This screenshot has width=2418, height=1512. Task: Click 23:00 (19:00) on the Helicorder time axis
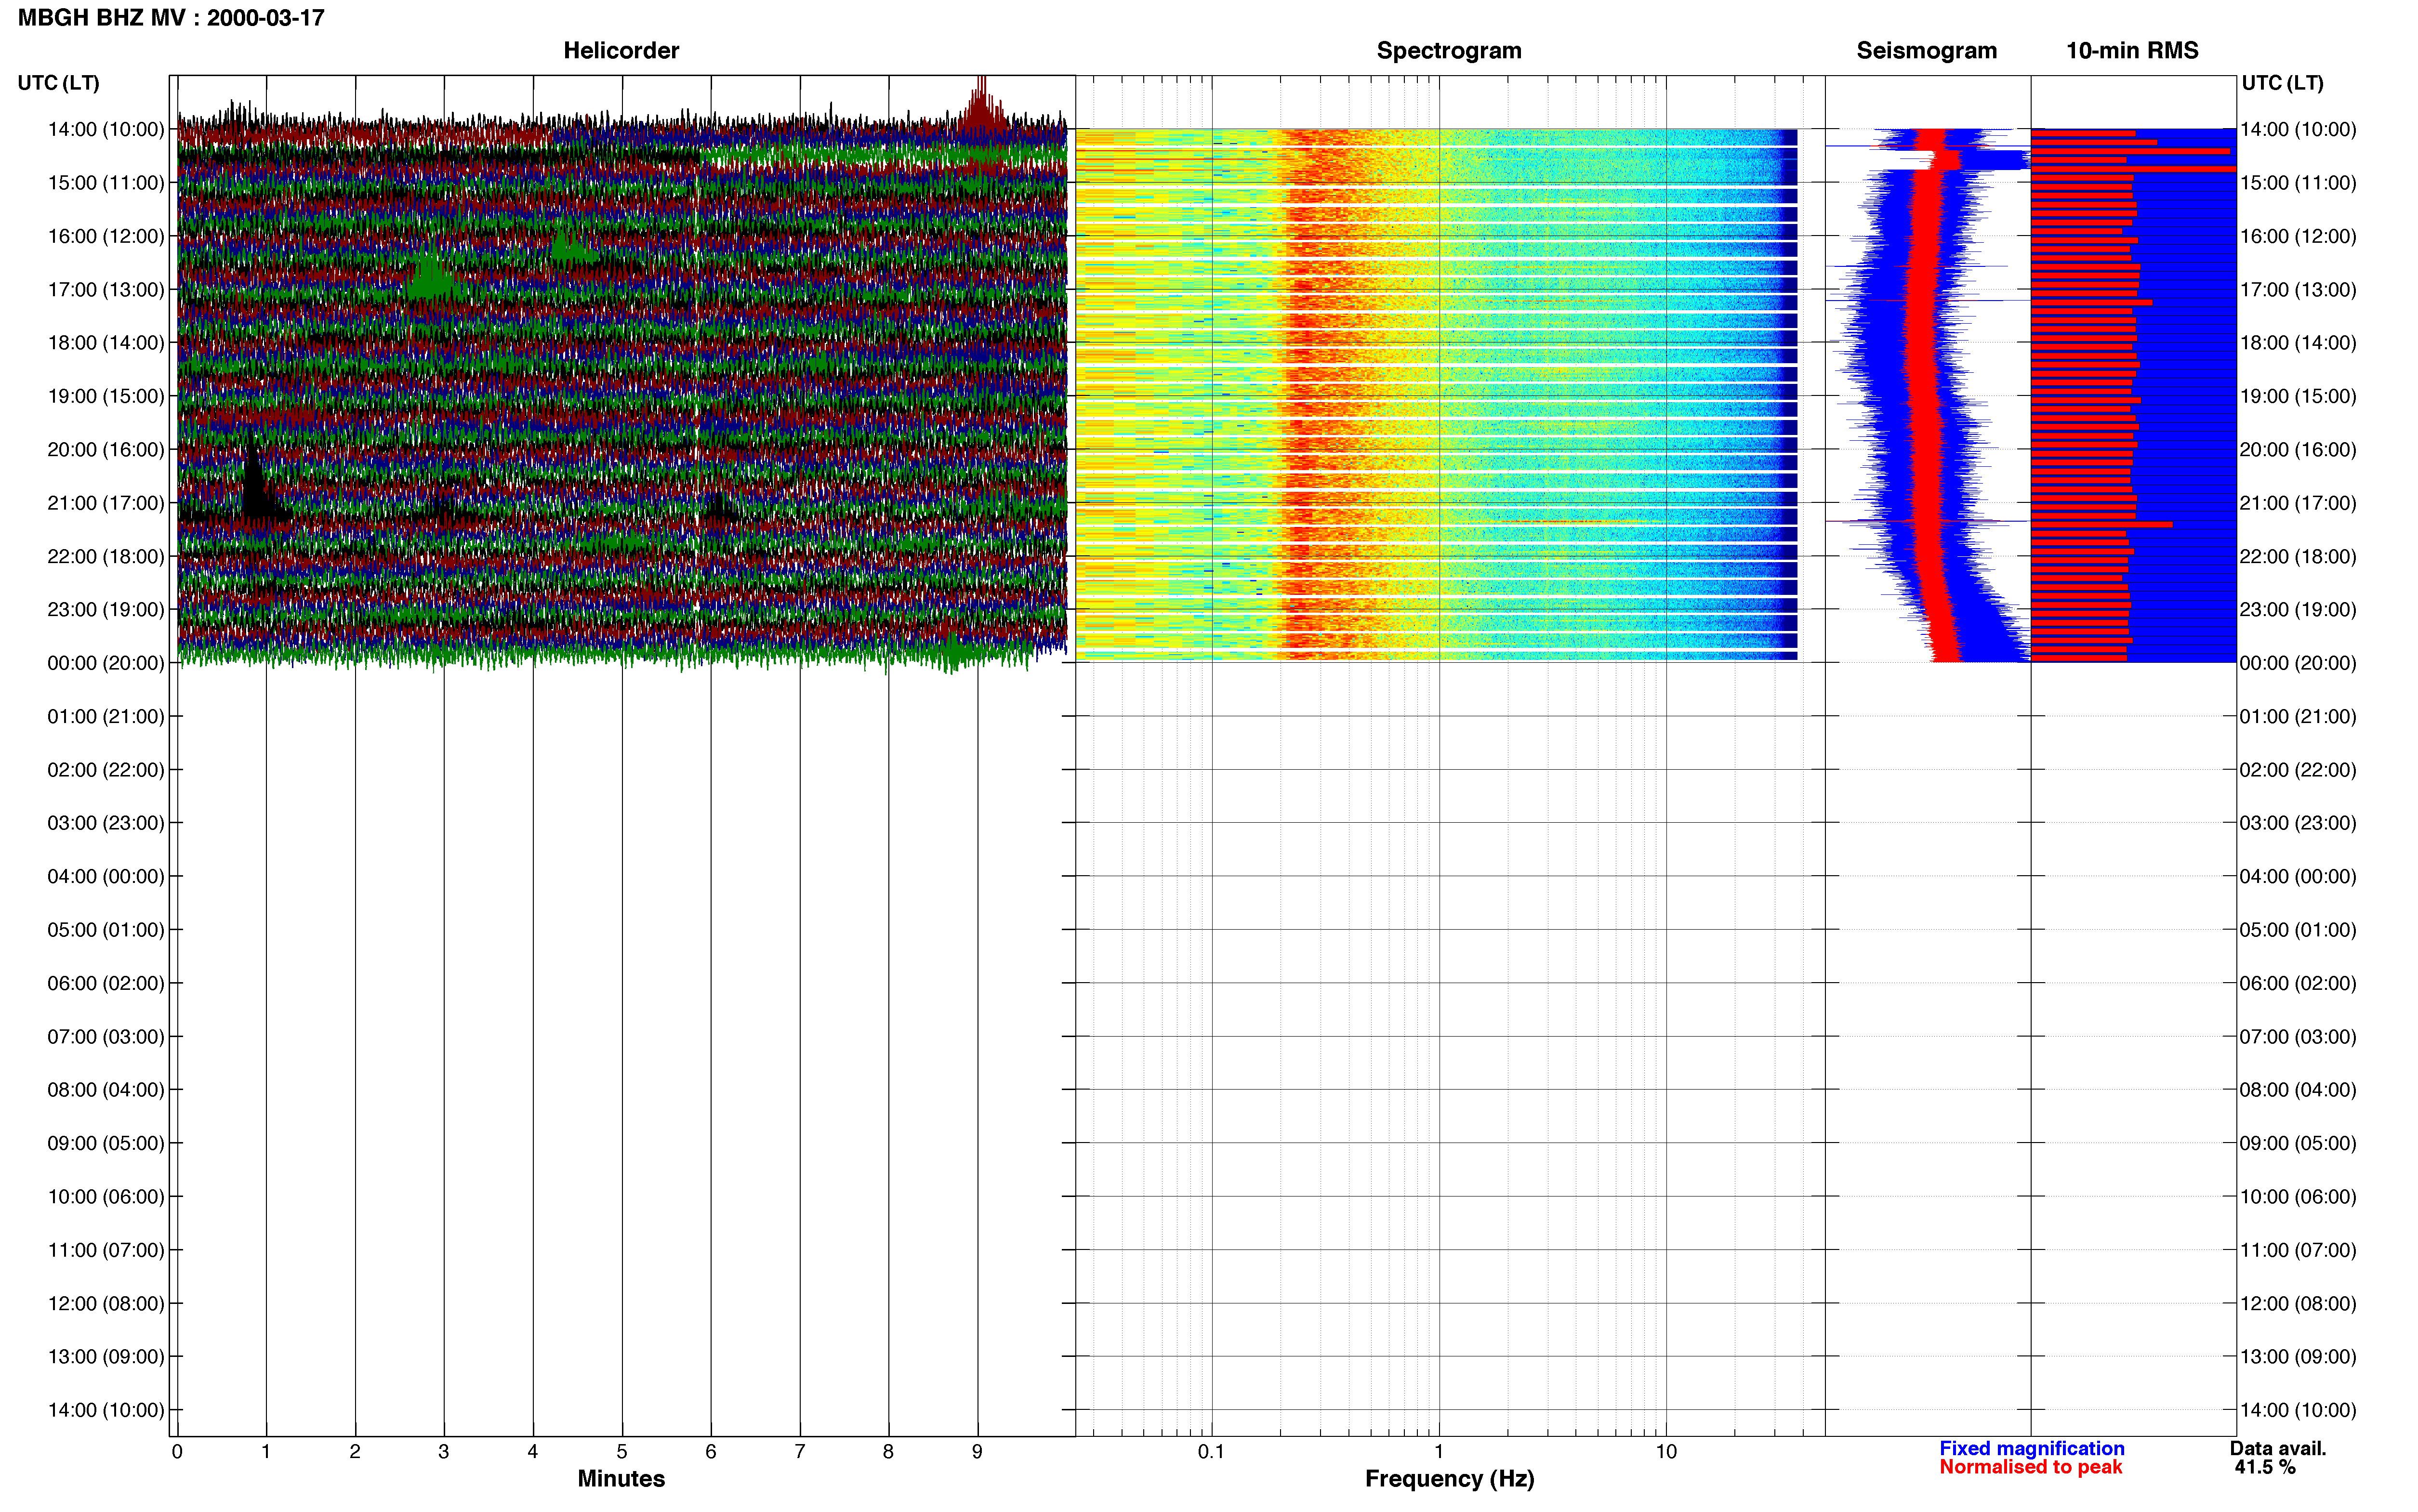tap(106, 610)
